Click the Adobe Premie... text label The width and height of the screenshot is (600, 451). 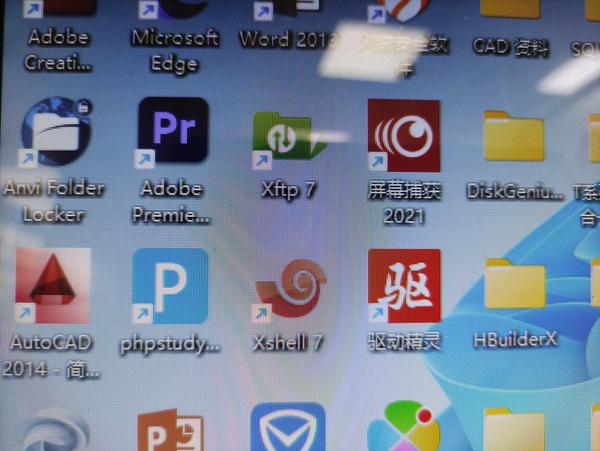(171, 202)
